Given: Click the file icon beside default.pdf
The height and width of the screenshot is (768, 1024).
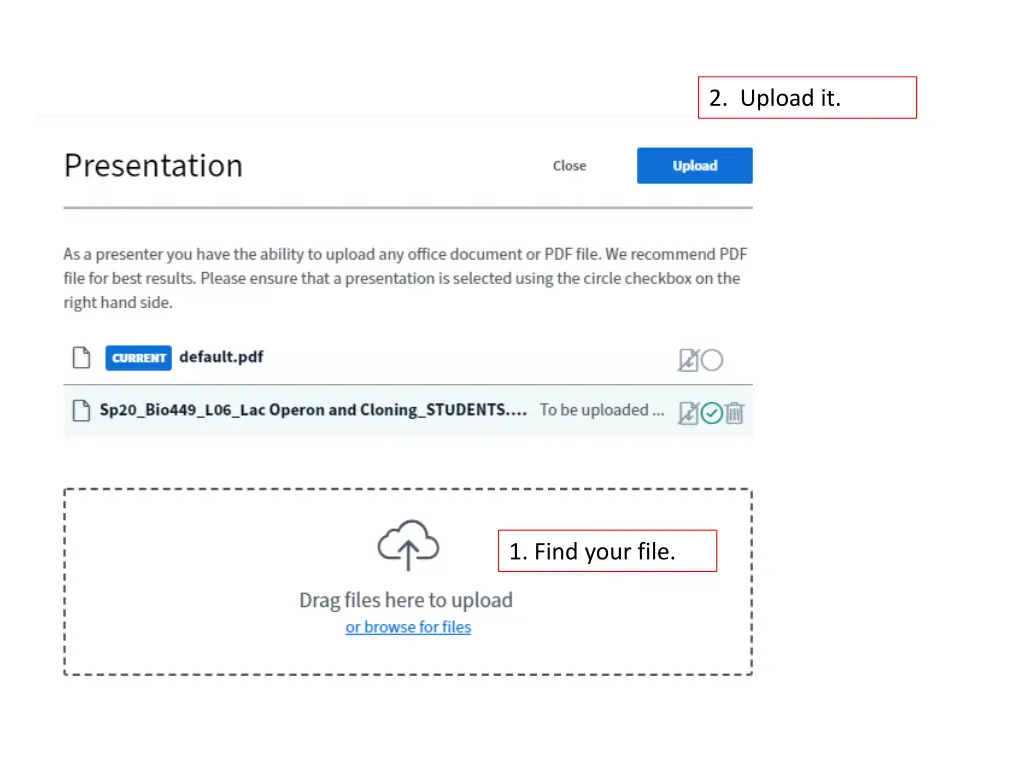Looking at the screenshot, I should click(81, 358).
